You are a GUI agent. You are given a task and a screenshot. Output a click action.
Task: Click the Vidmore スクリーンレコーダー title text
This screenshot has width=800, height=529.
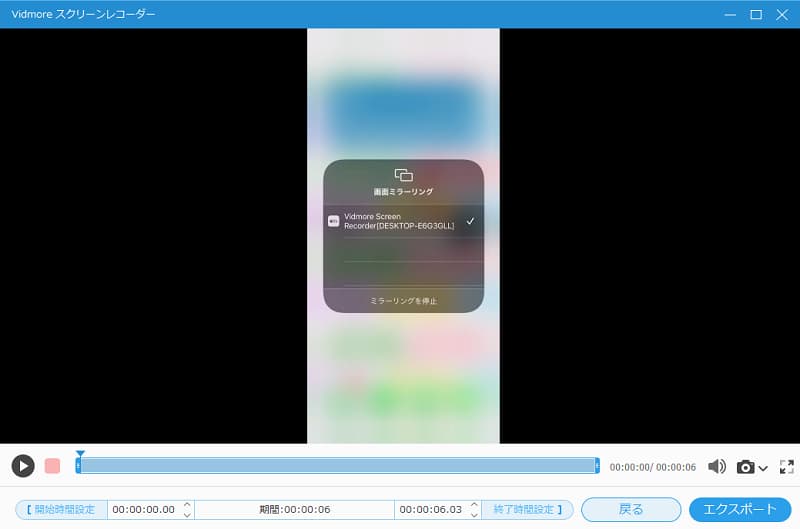(x=83, y=14)
